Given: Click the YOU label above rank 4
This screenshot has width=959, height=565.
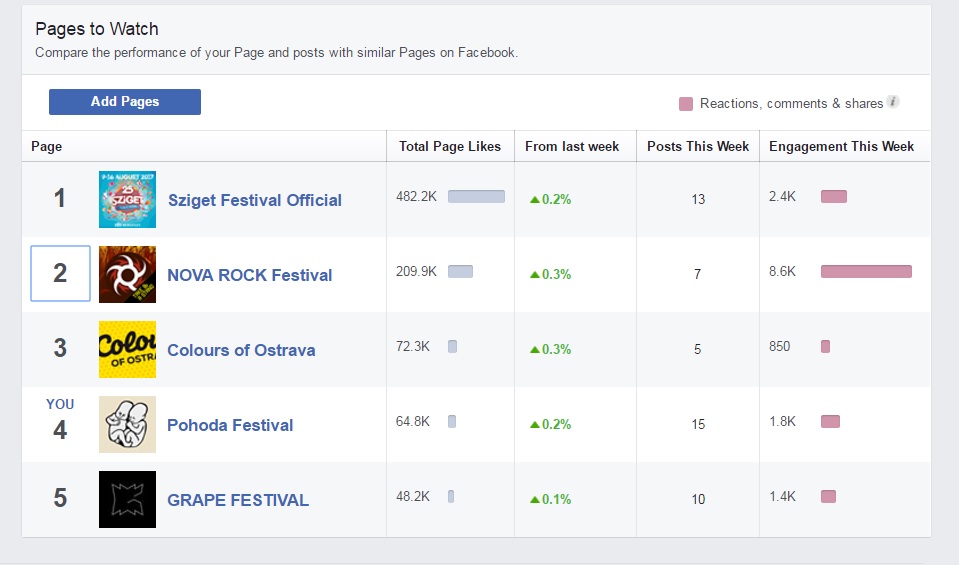Looking at the screenshot, I should tap(60, 404).
